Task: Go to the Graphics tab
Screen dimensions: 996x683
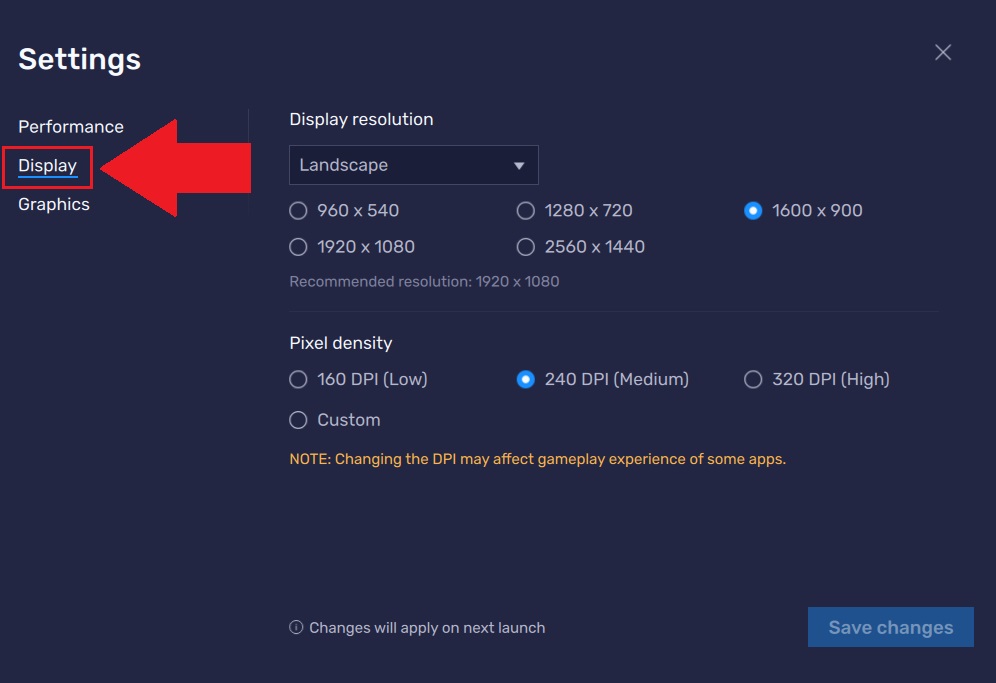Action: pyautogui.click(x=54, y=205)
